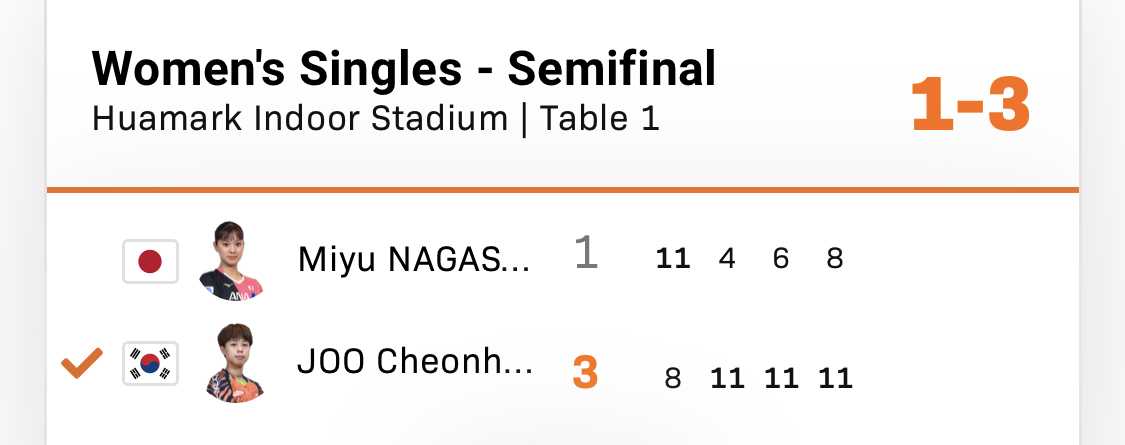The image size is (1125, 445).
Task: Select Nagasaki's second game score of 4
Action: coord(727,259)
